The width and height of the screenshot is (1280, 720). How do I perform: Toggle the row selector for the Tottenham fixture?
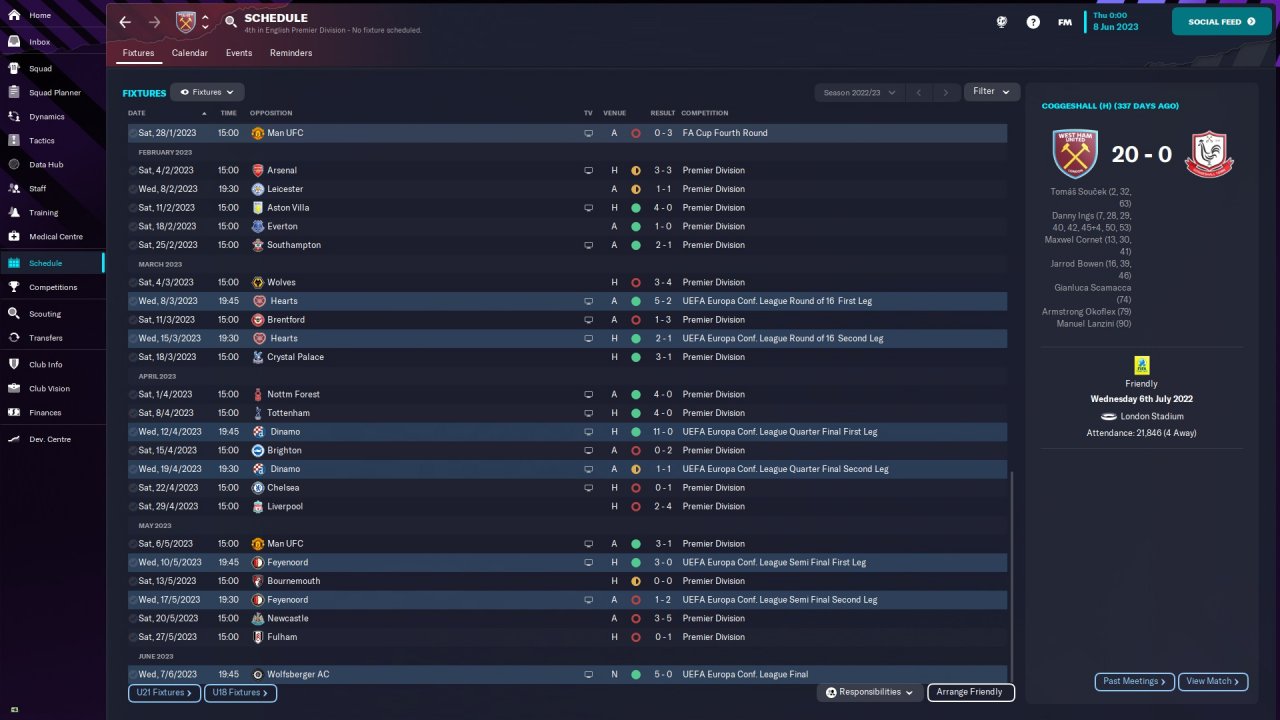pos(133,413)
